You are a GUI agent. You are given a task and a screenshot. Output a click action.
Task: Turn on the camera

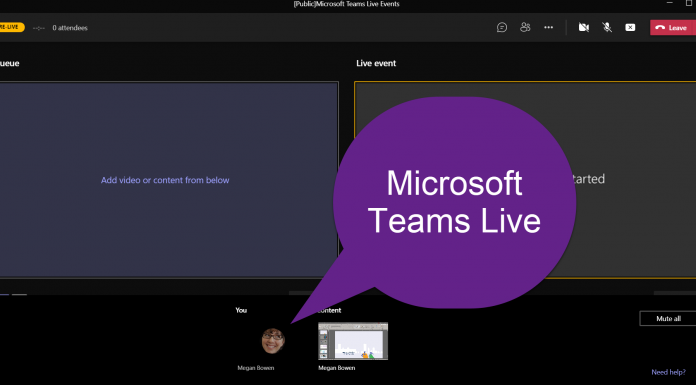coord(584,28)
